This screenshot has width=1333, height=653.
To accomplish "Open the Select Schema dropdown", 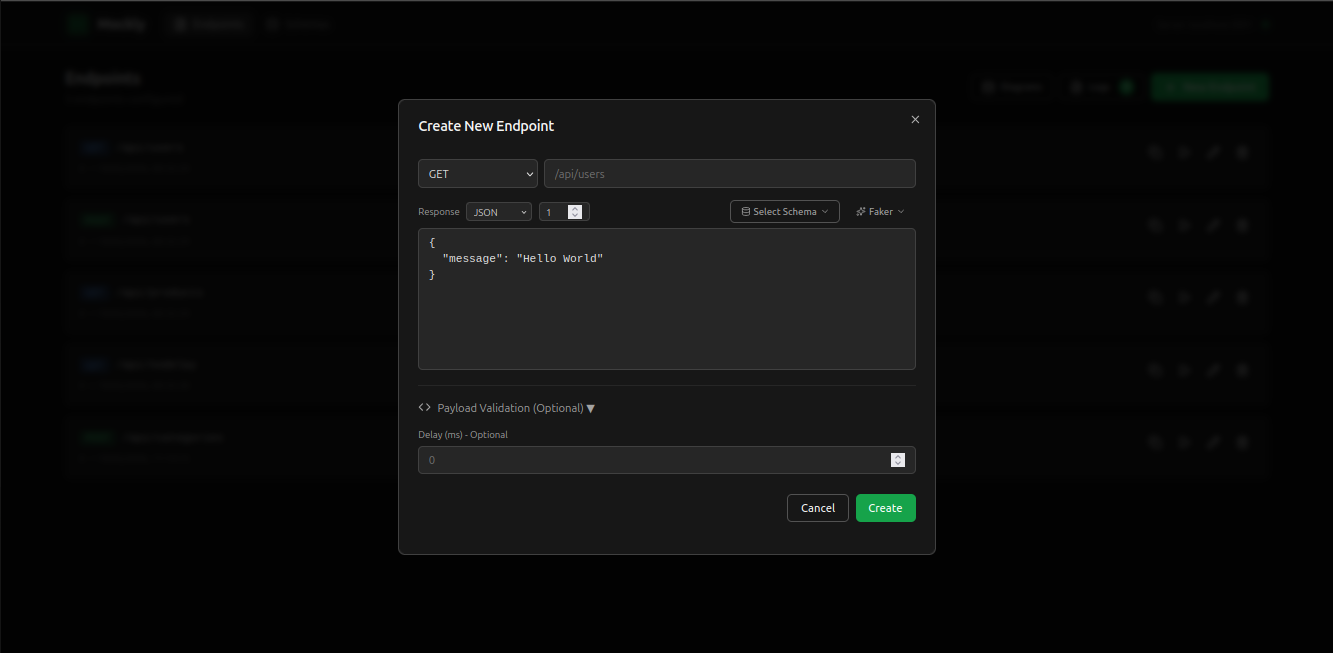I will (784, 212).
